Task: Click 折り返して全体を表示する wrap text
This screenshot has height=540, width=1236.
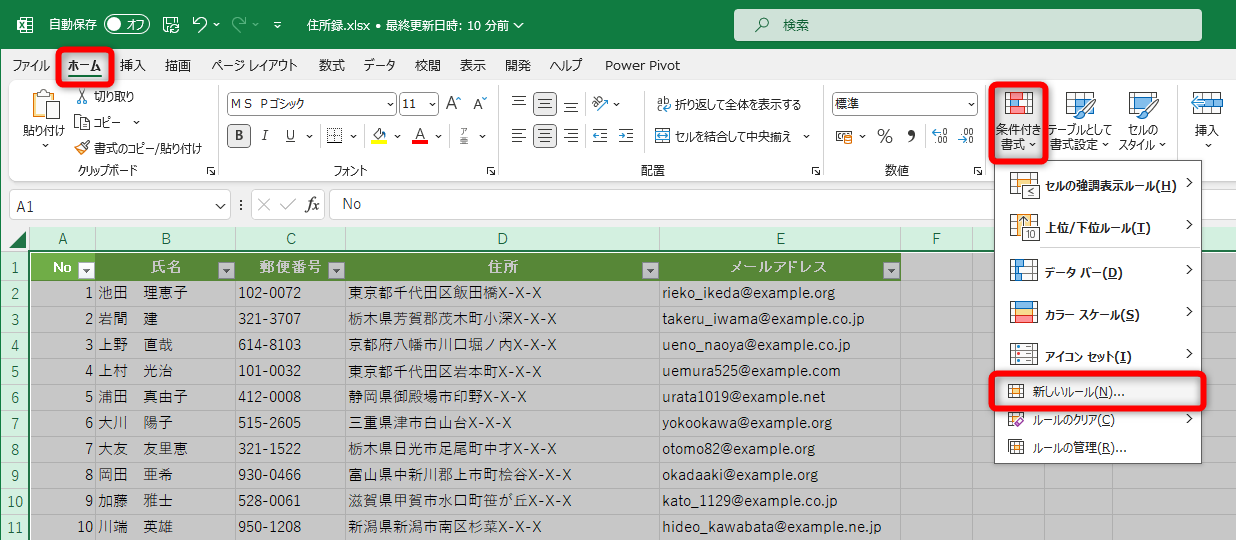Action: pos(729,104)
